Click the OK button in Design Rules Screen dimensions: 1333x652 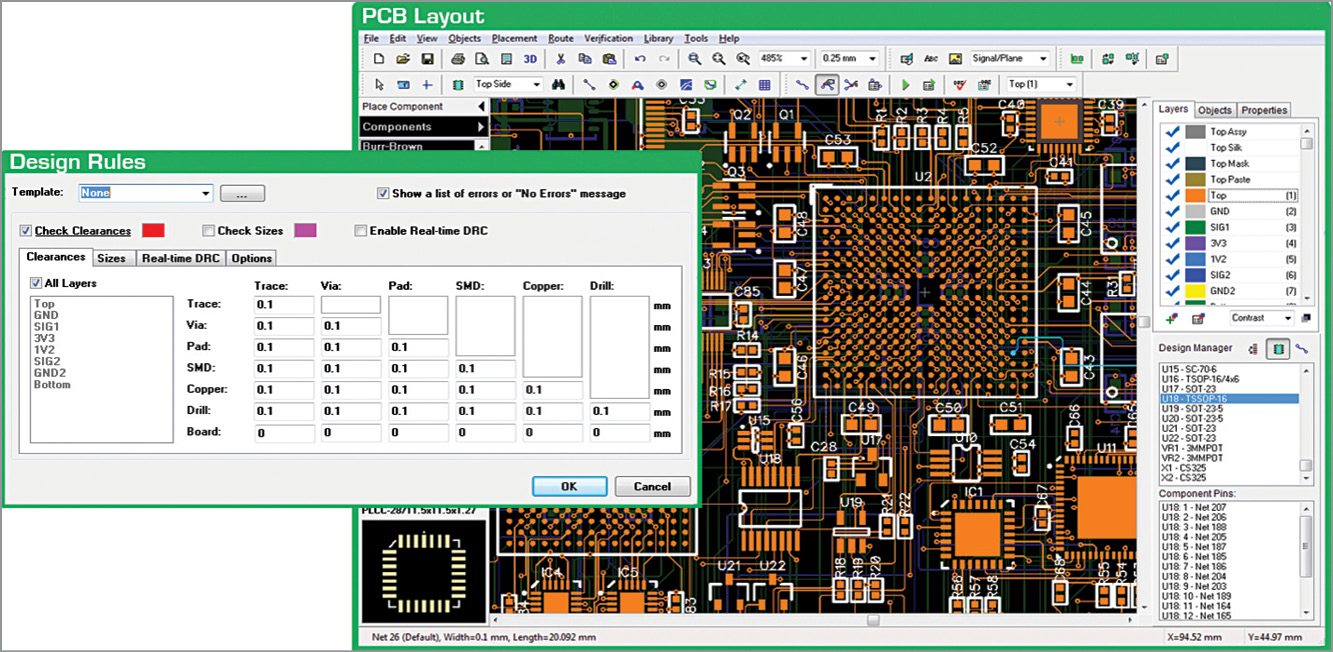point(569,486)
